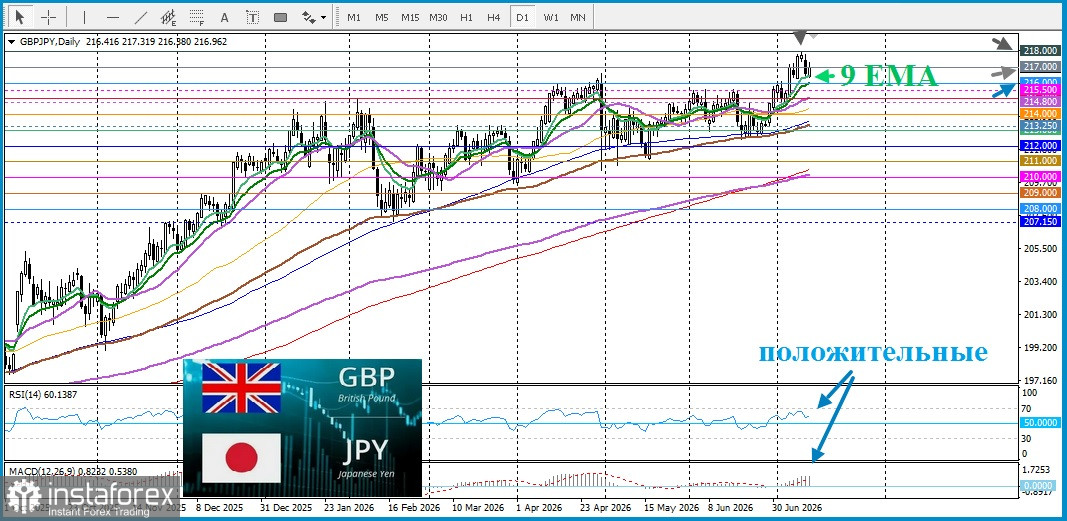
Task: Click the 30 Jun 2026 date label
Action: click(796, 508)
